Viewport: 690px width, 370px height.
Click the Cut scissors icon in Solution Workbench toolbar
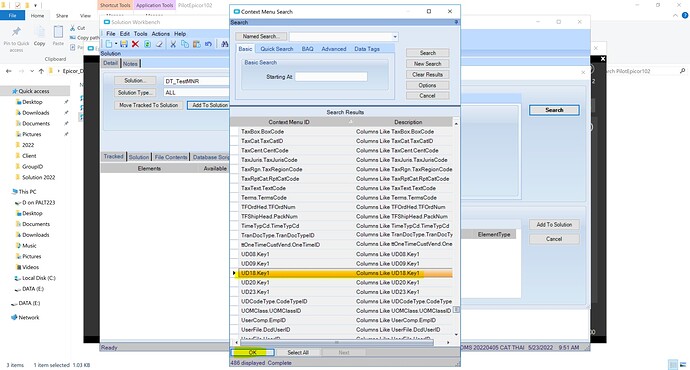[x=173, y=44]
